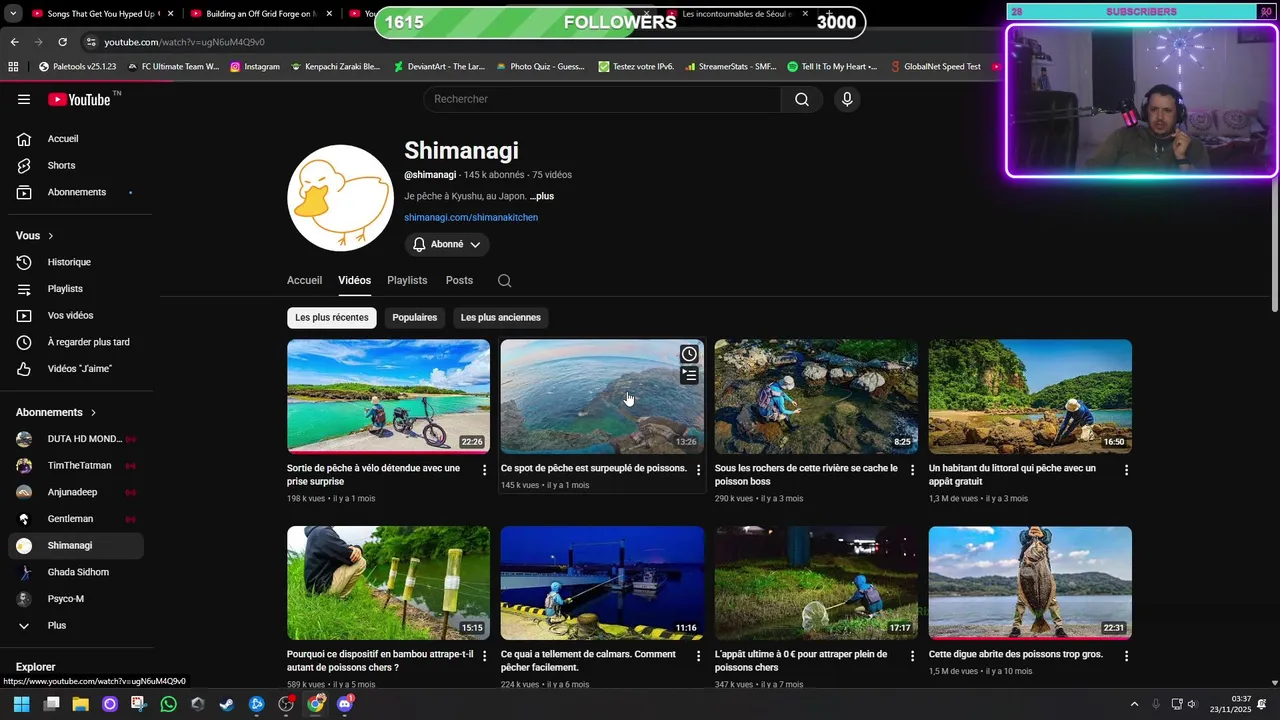The height and width of the screenshot is (720, 1280).
Task: Open options for the vélo détendue video
Action: tap(484, 470)
